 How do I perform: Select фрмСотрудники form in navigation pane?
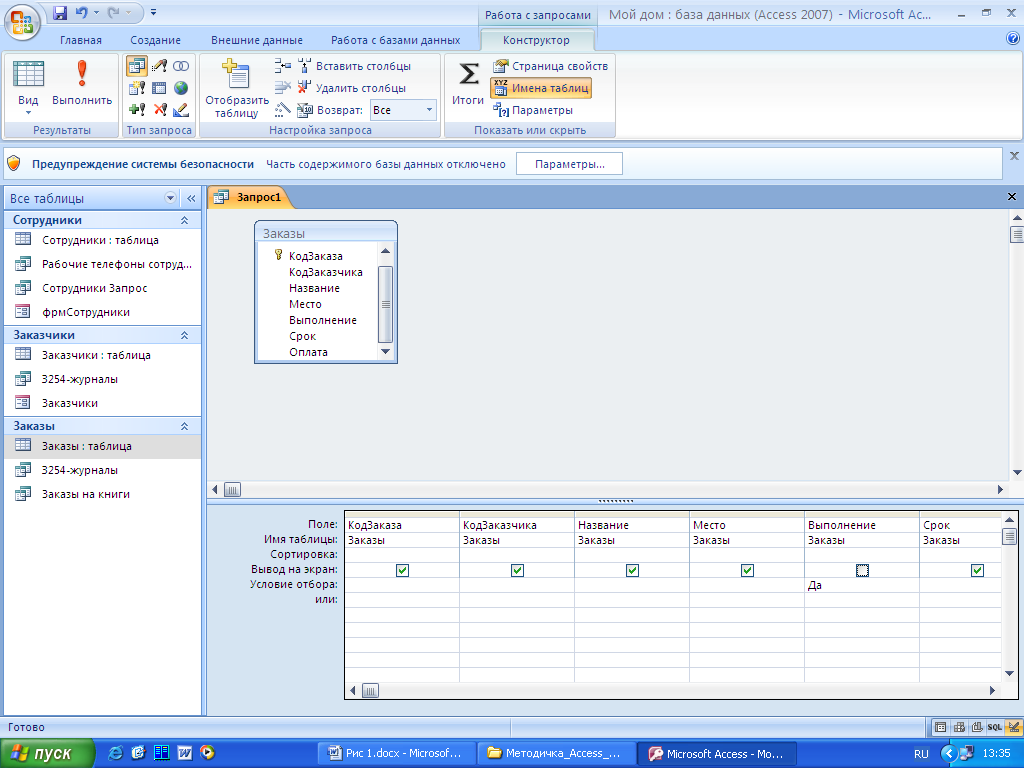[x=86, y=312]
